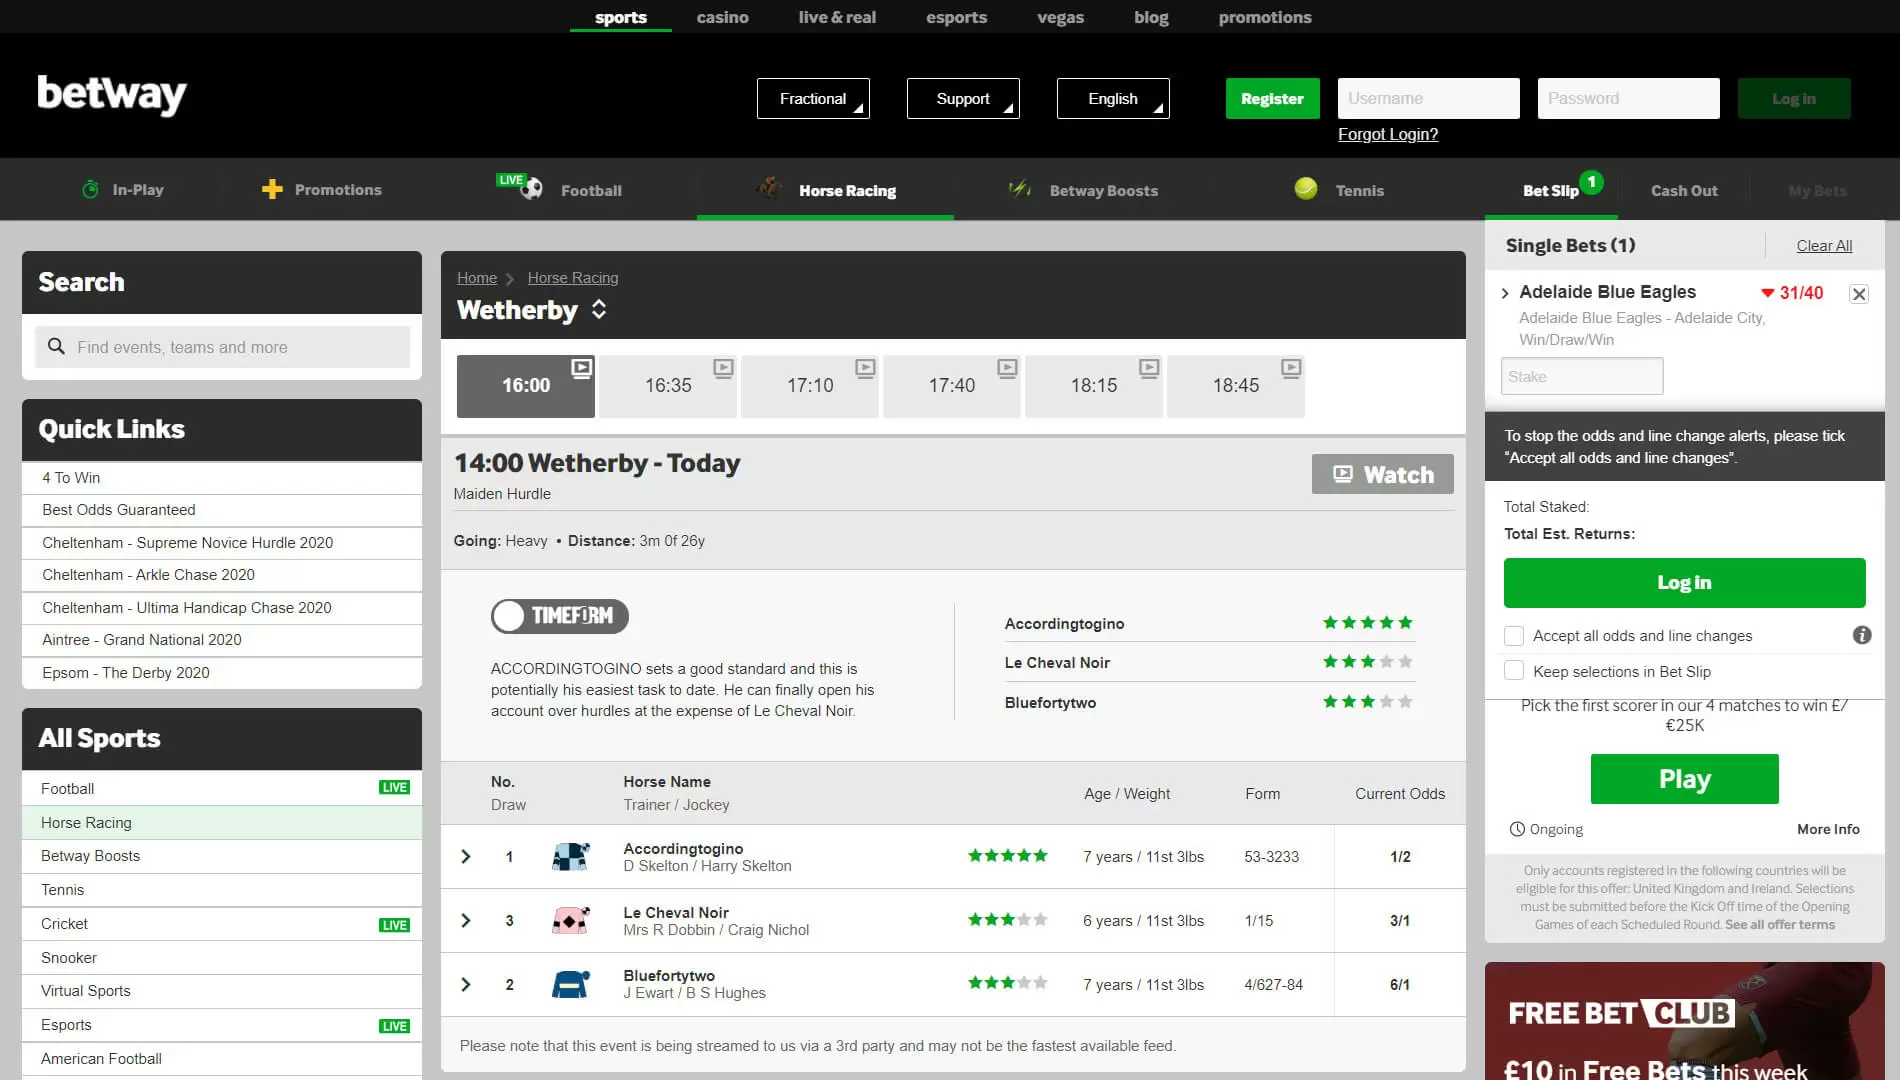Open the Wetherby racecourse selector
This screenshot has width=1900, height=1080.
(598, 310)
